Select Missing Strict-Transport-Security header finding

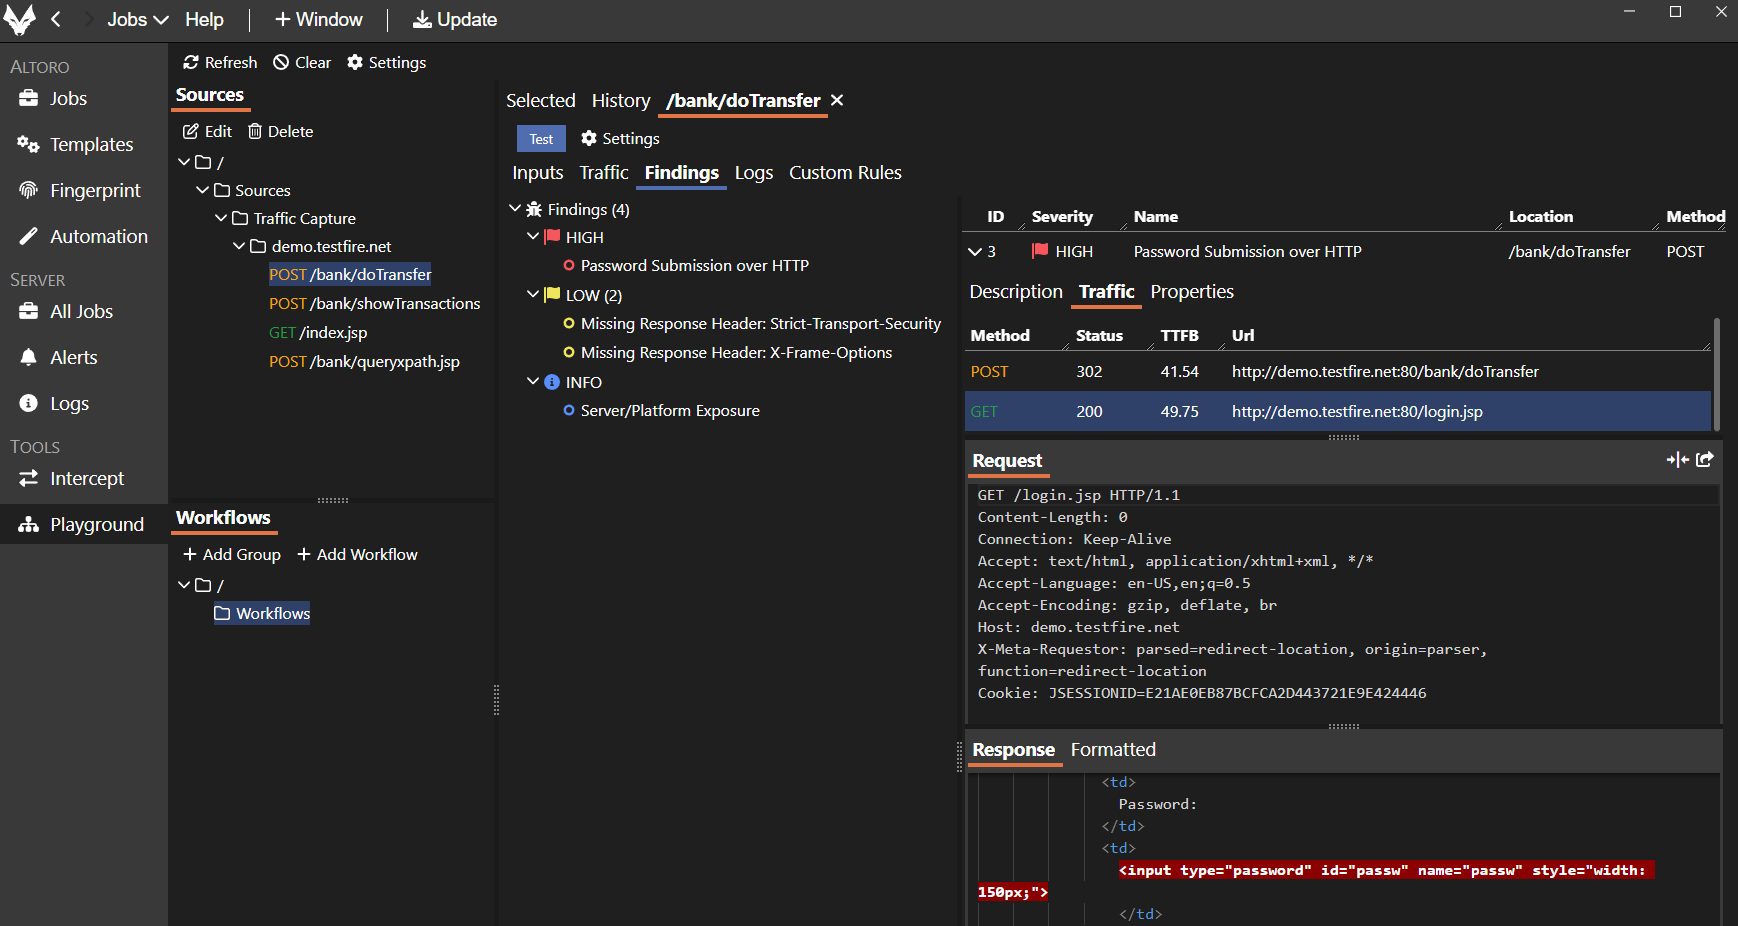[752, 323]
